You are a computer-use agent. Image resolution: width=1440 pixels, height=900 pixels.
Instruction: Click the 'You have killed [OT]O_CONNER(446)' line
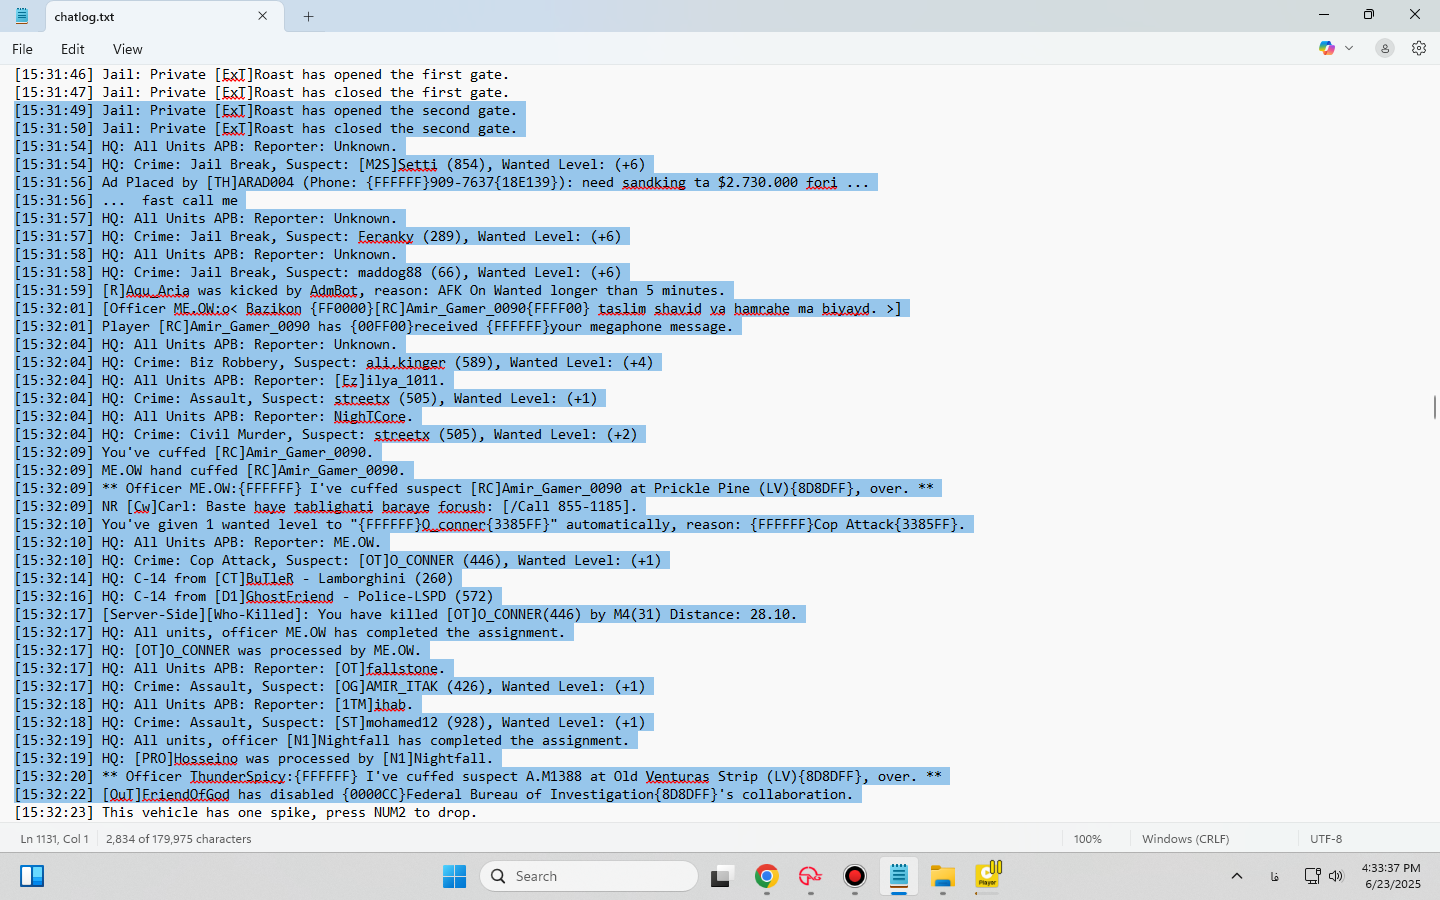click(406, 614)
